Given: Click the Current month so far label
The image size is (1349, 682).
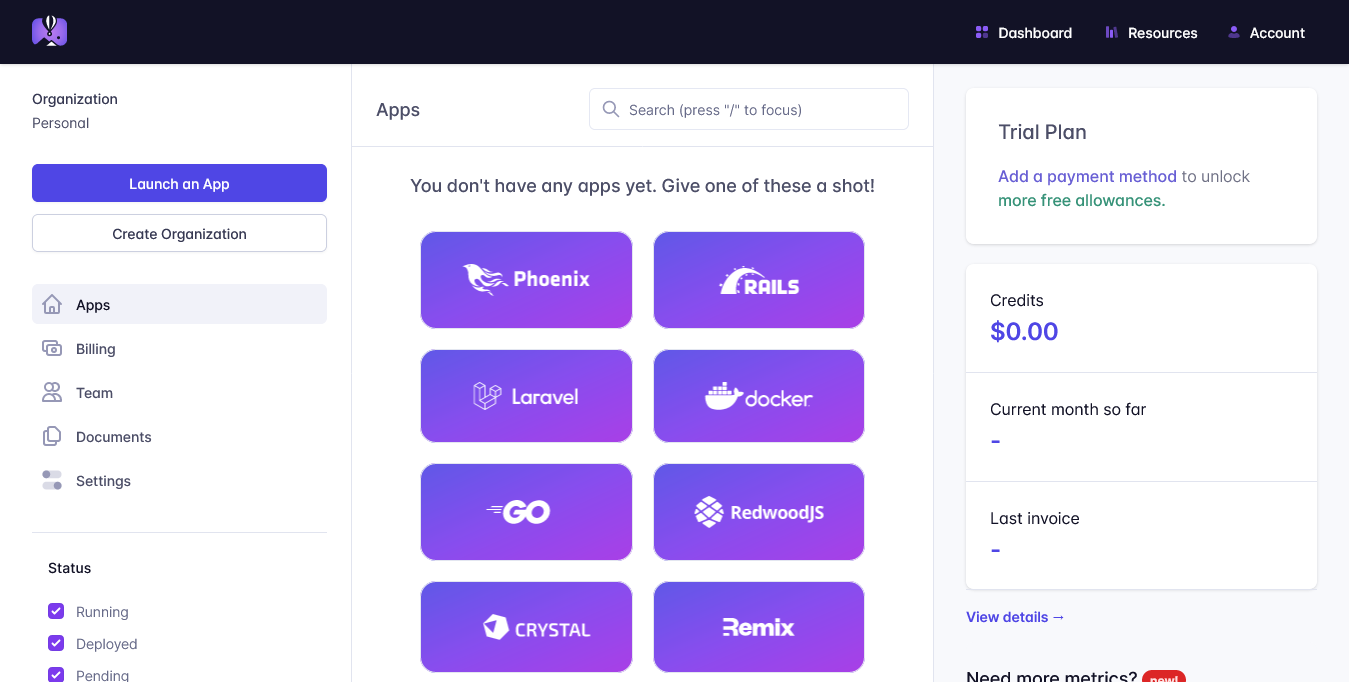Looking at the screenshot, I should [x=1068, y=409].
